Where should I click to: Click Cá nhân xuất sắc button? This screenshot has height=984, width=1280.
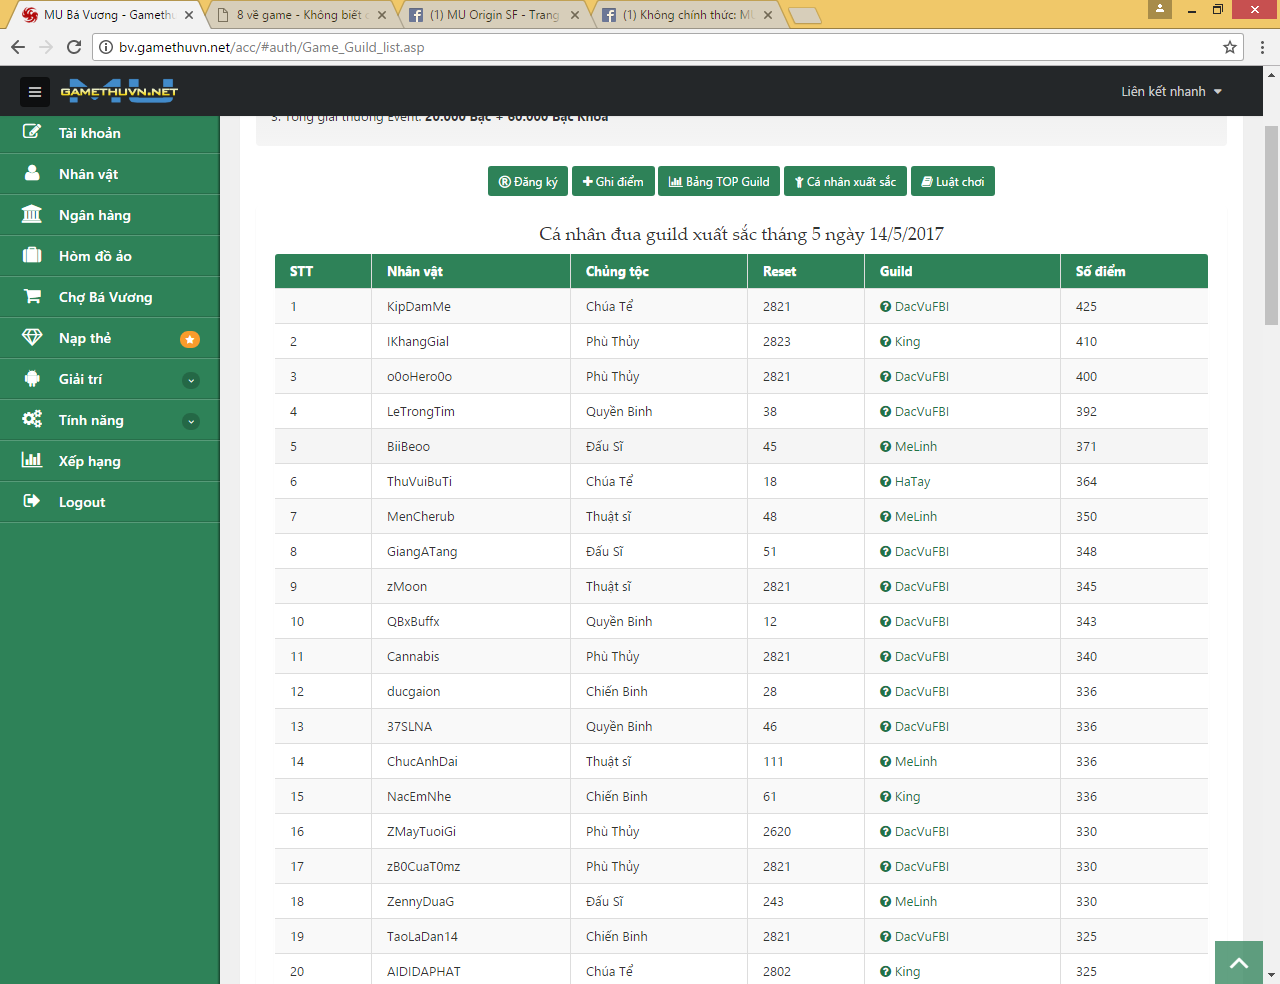point(845,181)
